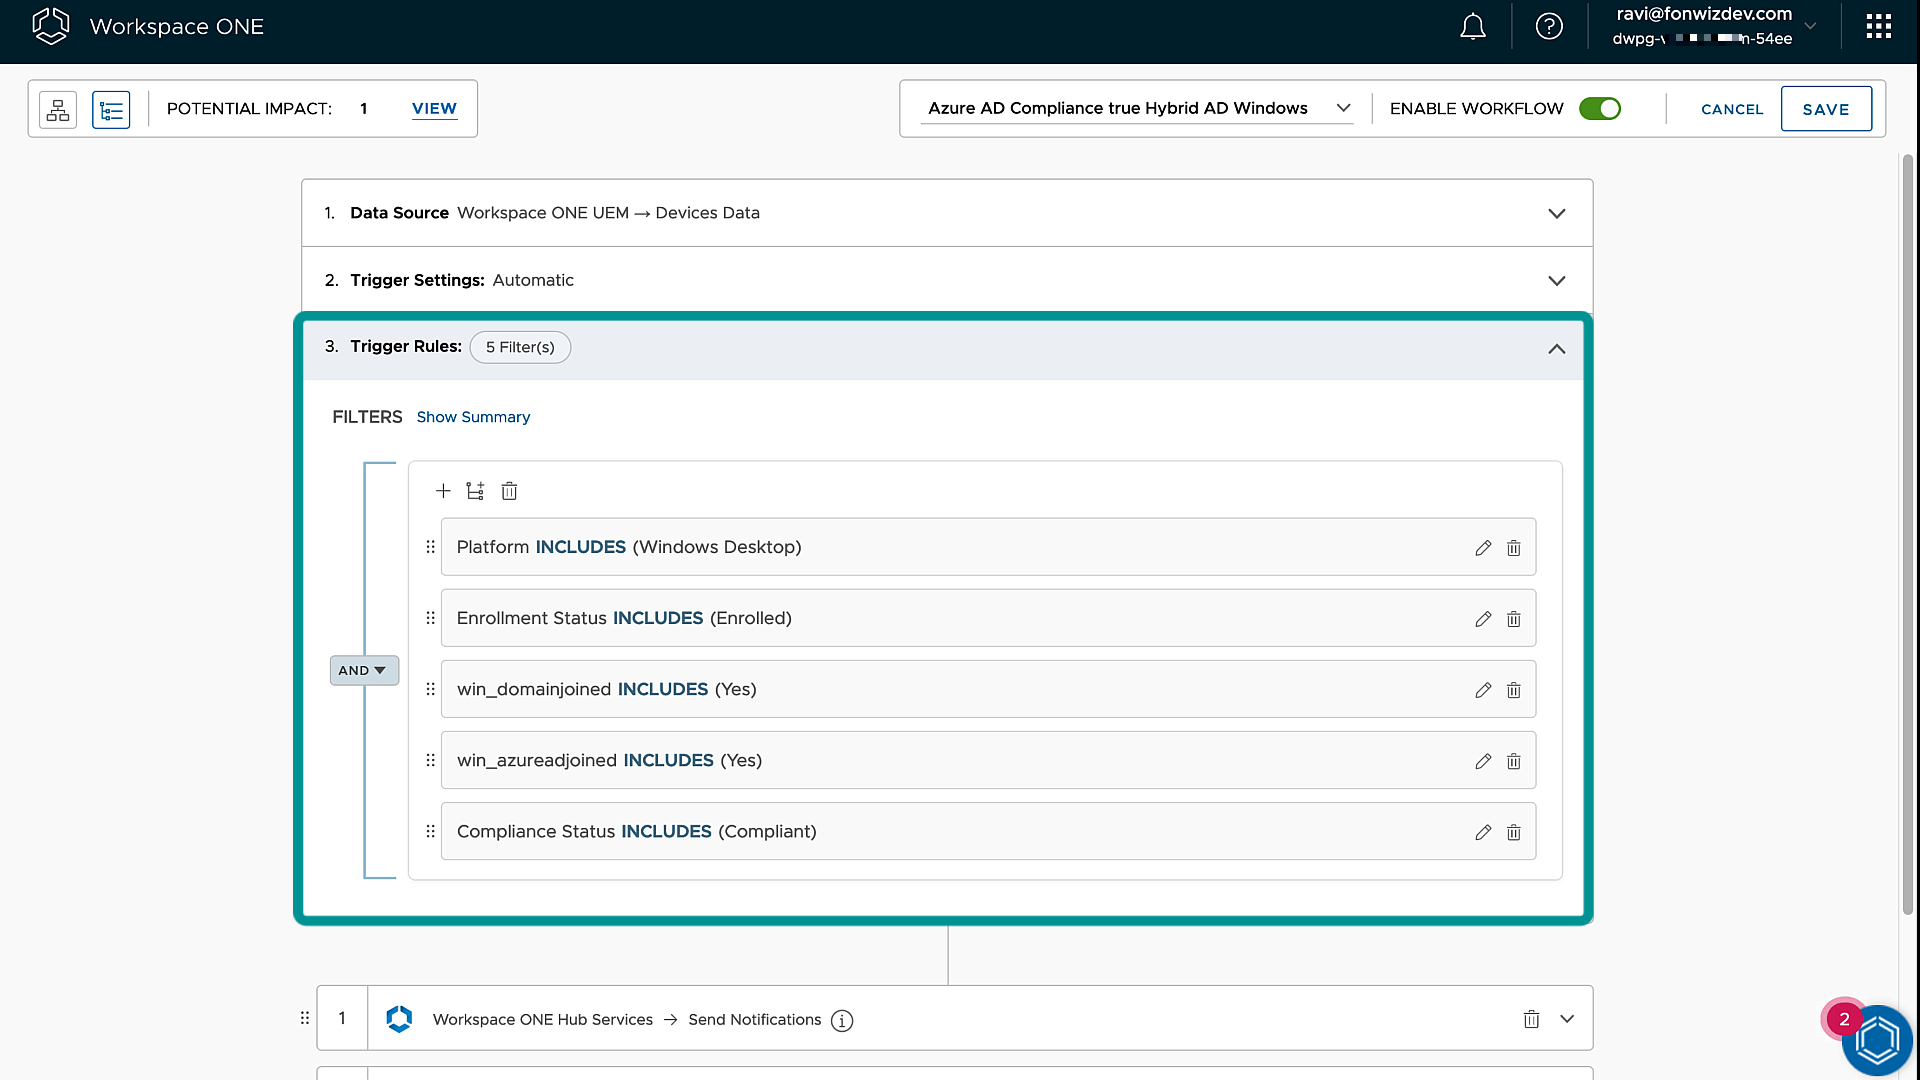Screen dimensions: 1920x1080
Task: Open the help question mark icon
Action: point(1549,27)
